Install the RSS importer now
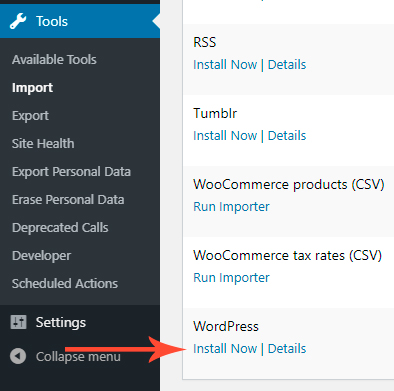The height and width of the screenshot is (391, 394). 225,64
